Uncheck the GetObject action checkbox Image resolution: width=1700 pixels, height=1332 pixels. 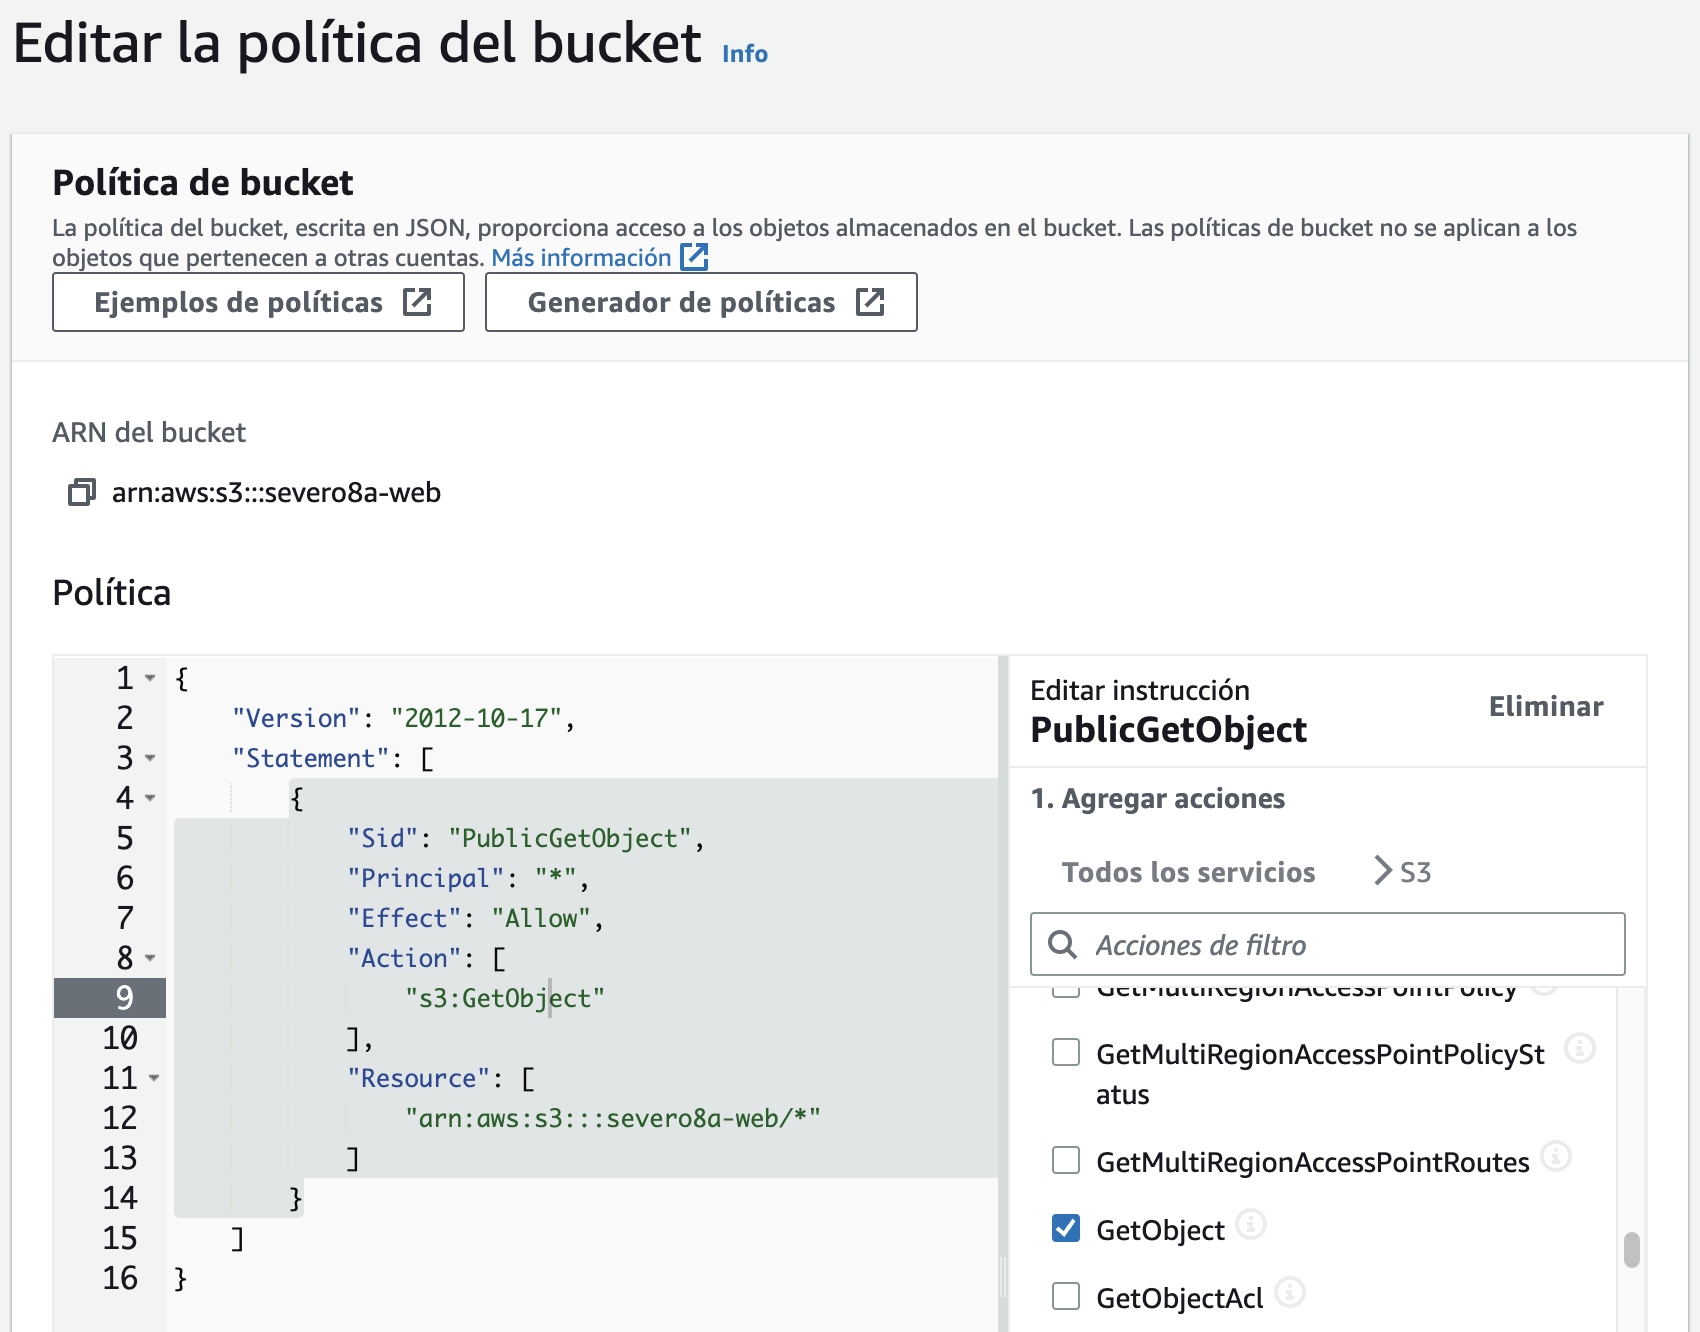pos(1066,1228)
